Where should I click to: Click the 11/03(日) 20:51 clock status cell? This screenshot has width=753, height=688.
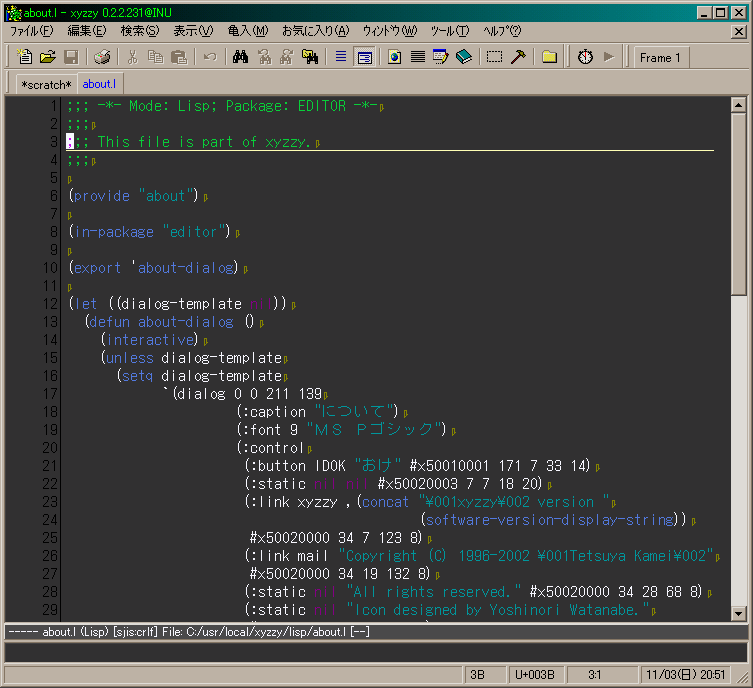click(686, 675)
